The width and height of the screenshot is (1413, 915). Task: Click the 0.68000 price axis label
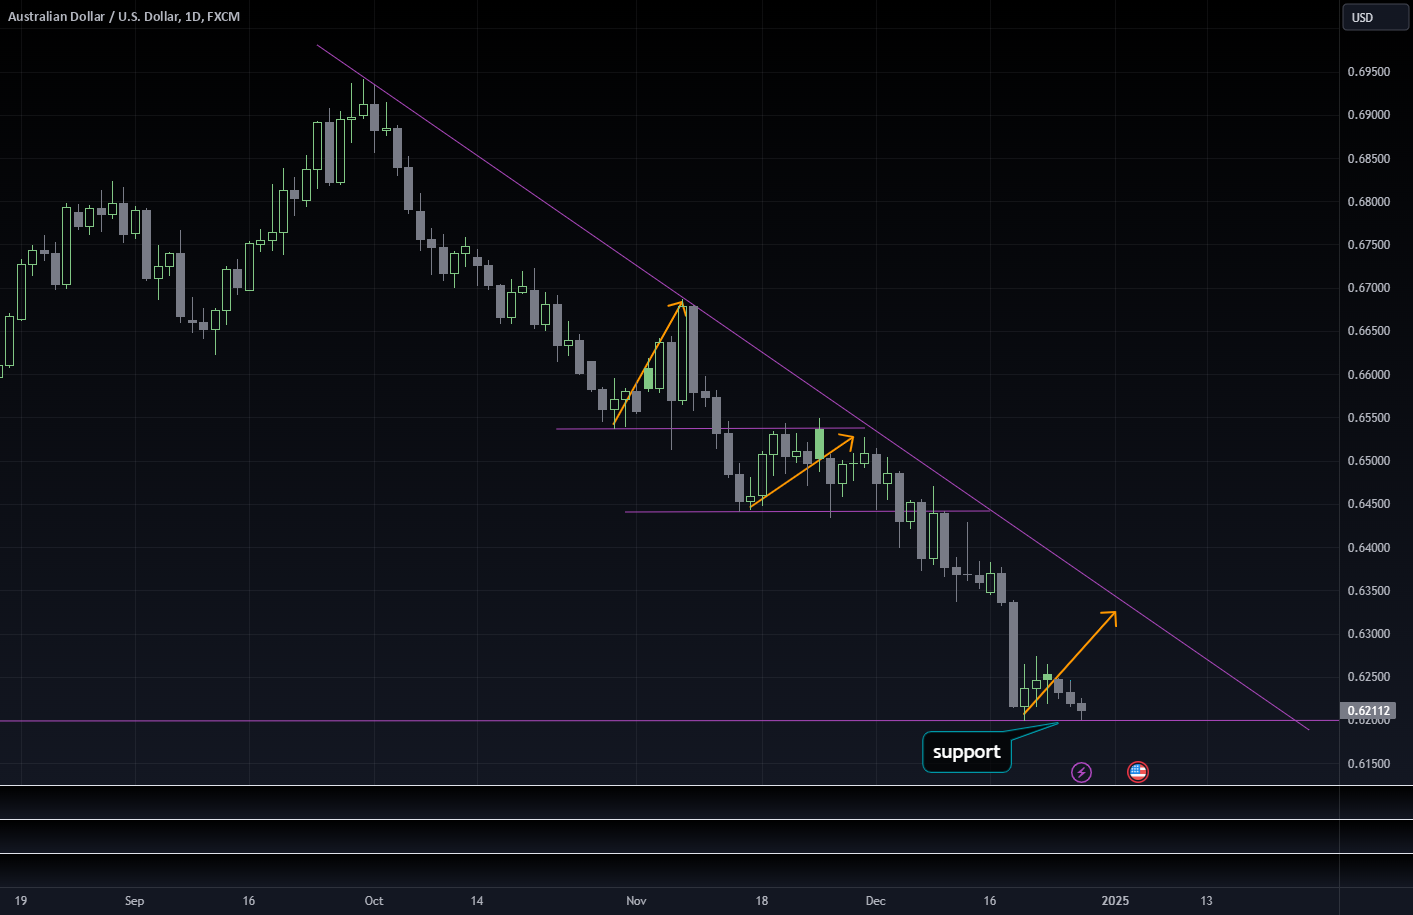(1368, 202)
